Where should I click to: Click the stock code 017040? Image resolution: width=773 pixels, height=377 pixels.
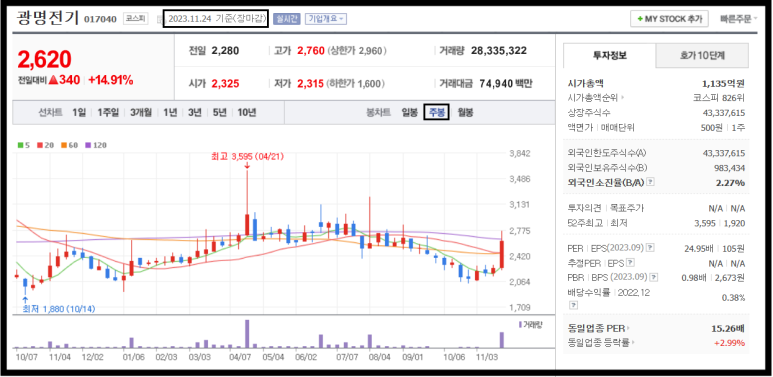[101, 19]
